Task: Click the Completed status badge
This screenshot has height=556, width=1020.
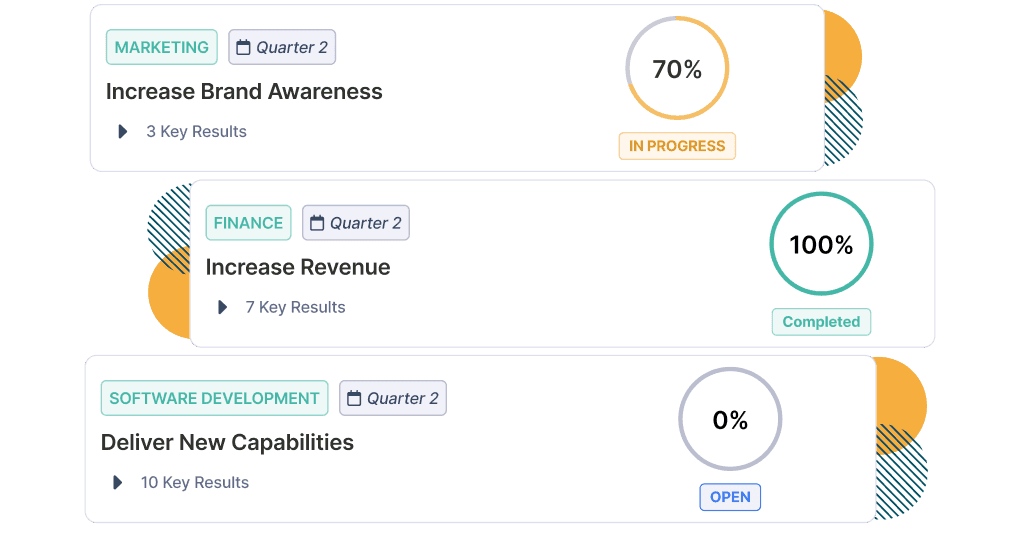Action: tap(821, 322)
